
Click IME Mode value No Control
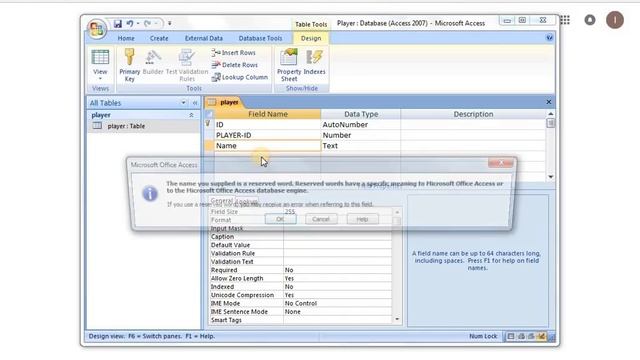pos(338,304)
